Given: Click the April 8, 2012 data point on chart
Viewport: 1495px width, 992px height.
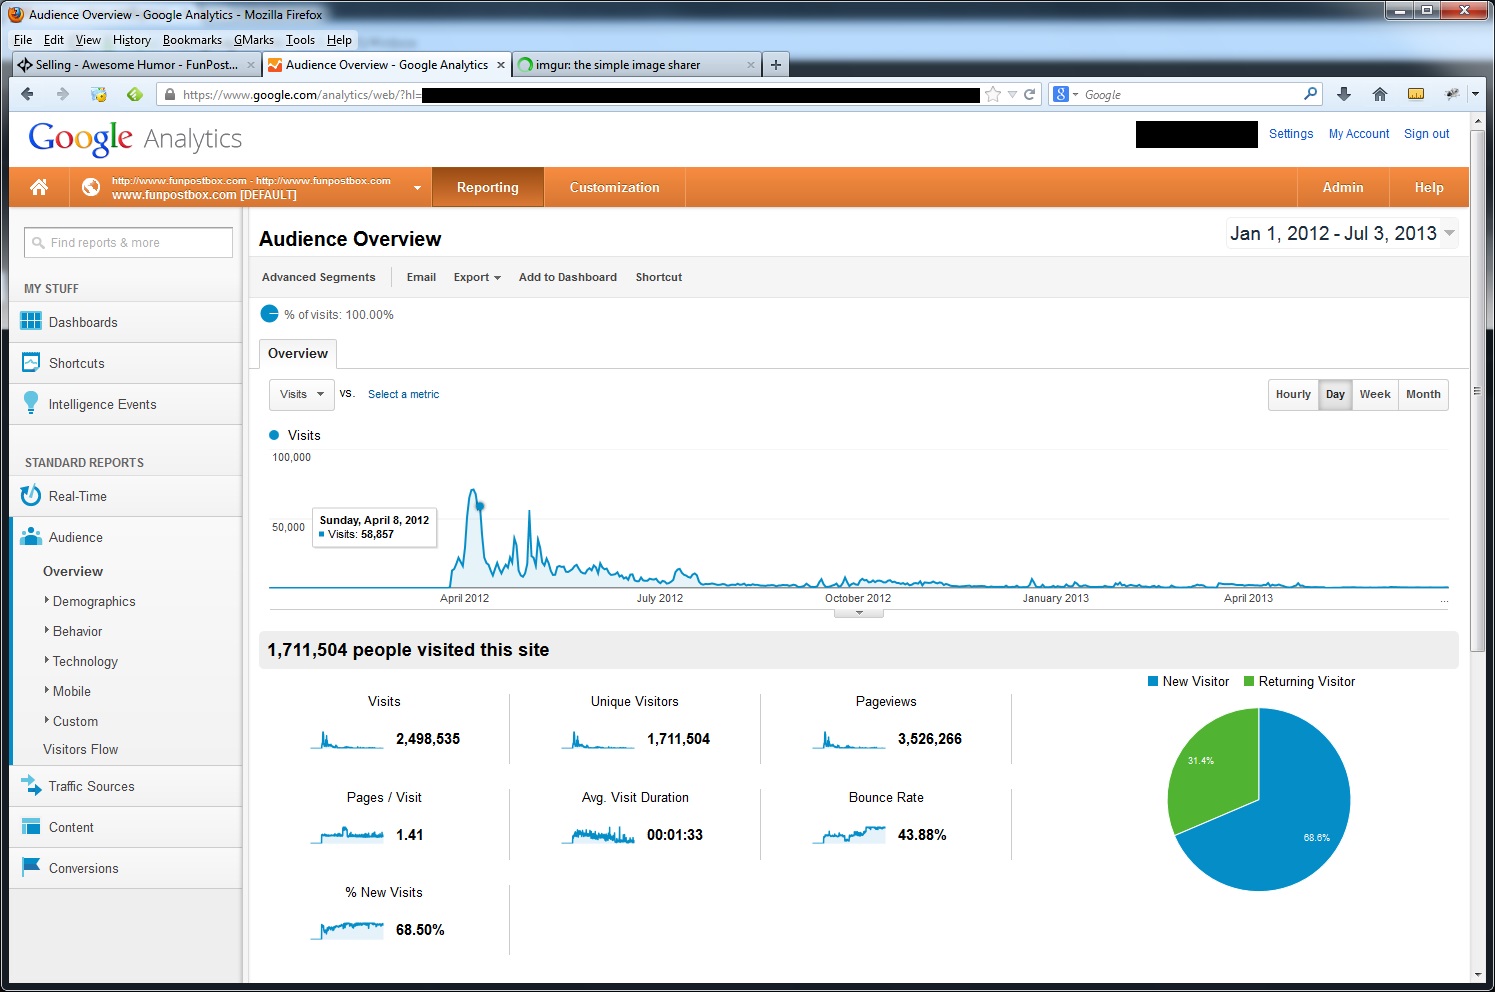Looking at the screenshot, I should point(480,506).
